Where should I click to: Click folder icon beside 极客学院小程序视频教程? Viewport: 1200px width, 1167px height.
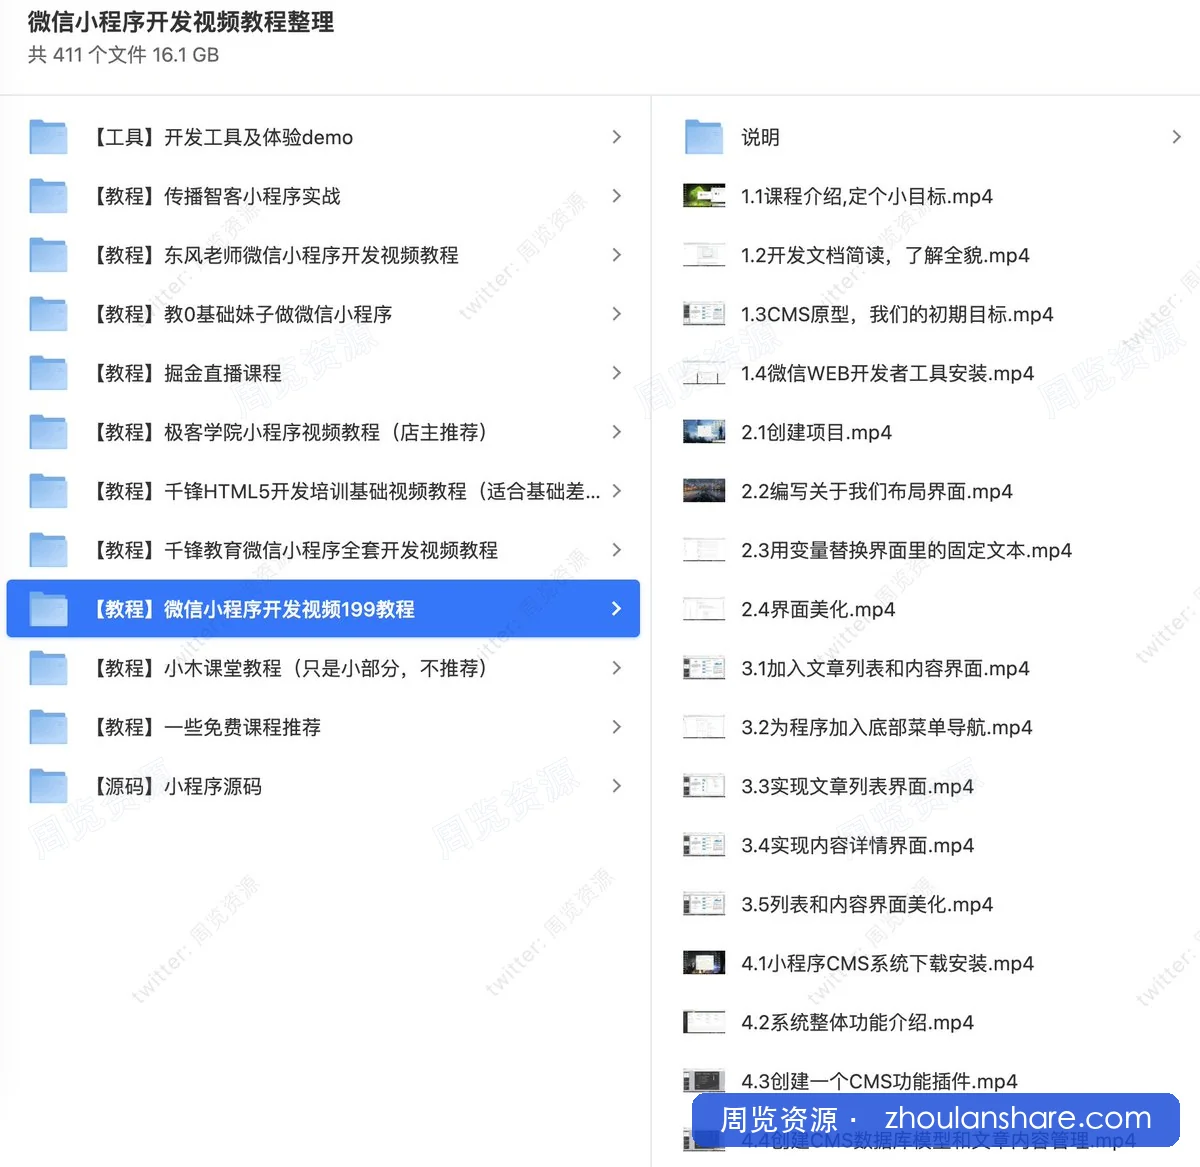[48, 432]
